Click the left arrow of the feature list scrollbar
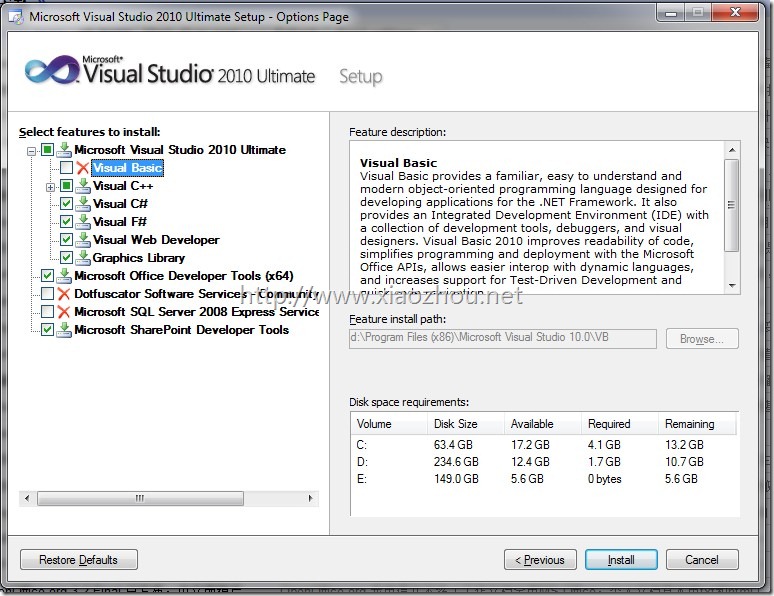 tap(27, 498)
